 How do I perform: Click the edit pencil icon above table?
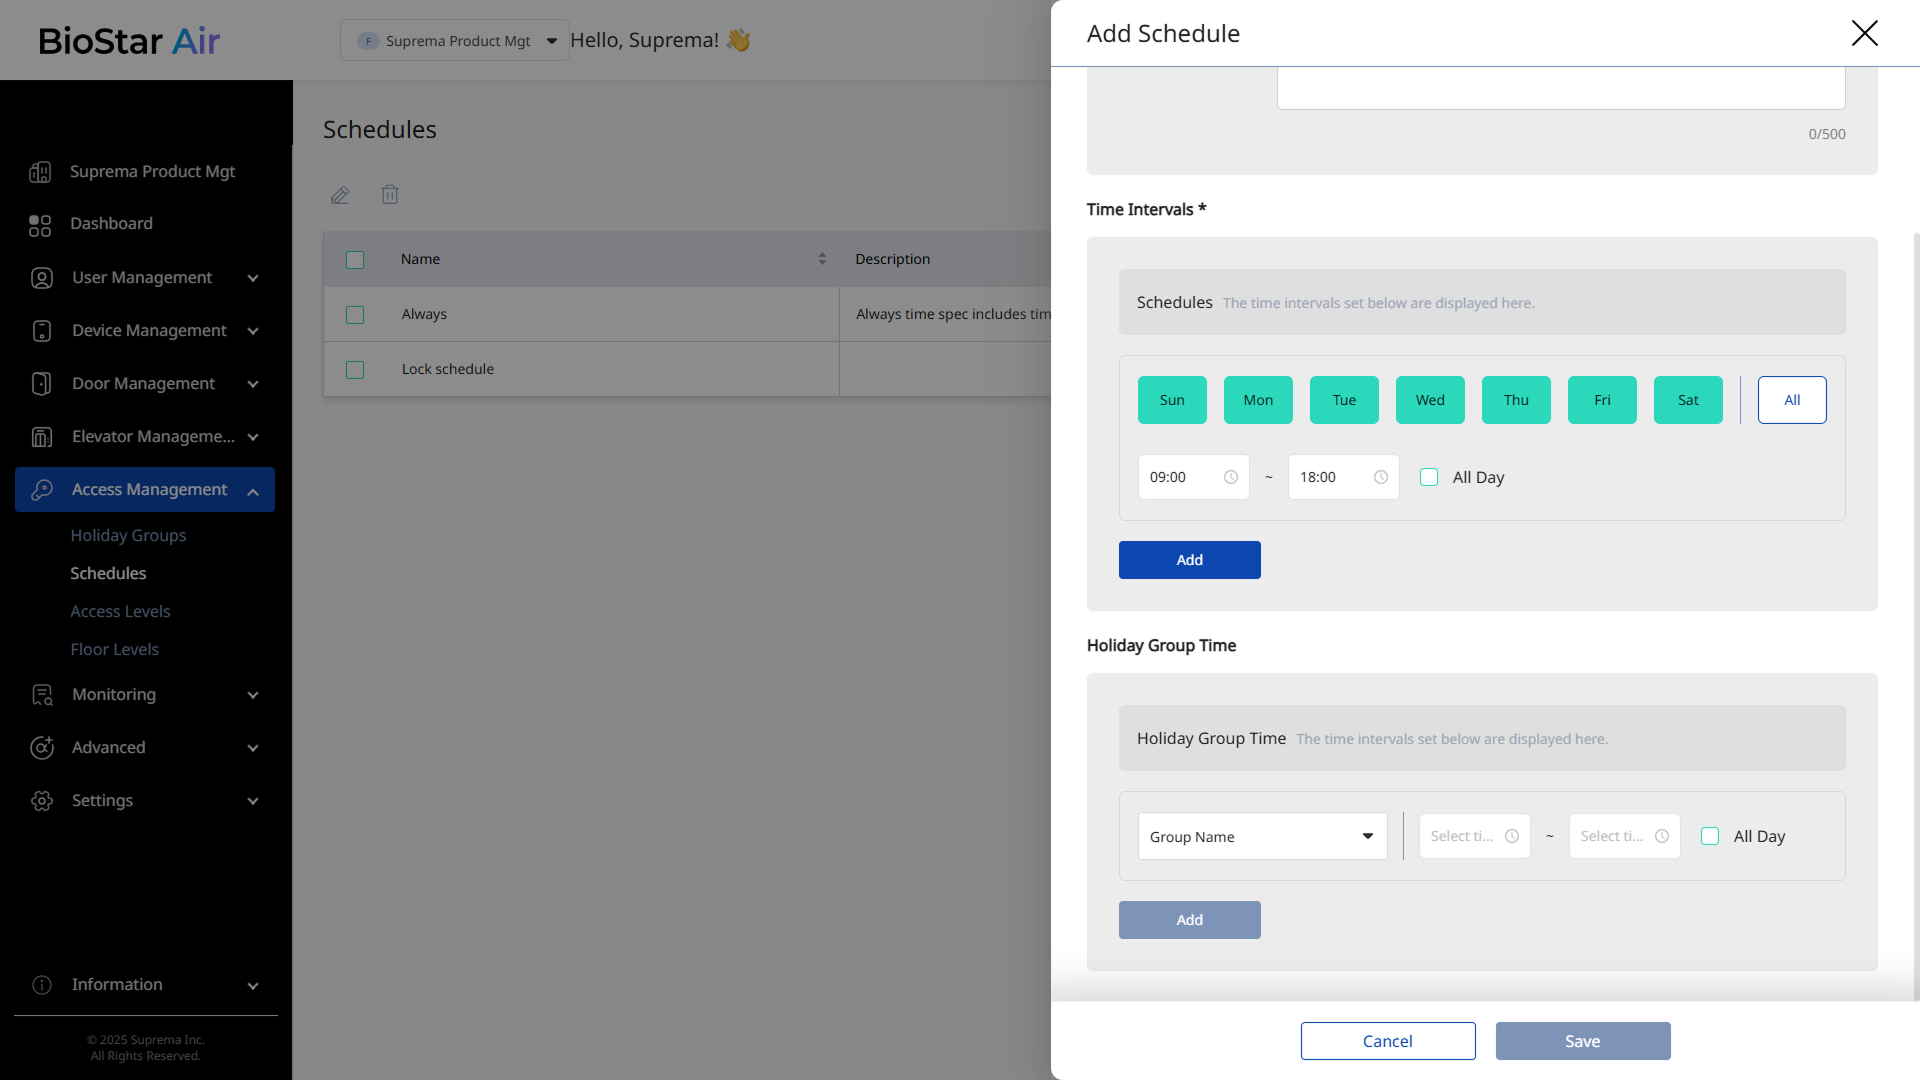click(340, 195)
